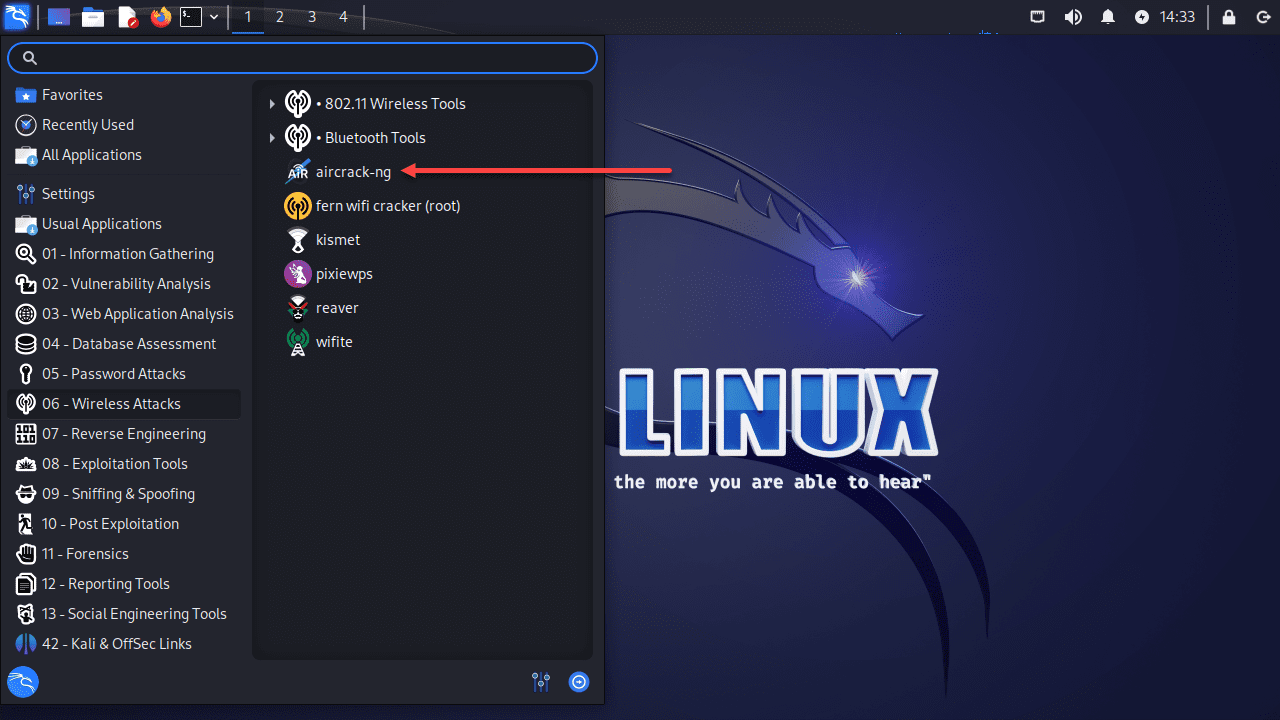Click the Kali dragon menu launcher in the top panel
The image size is (1280, 720).
(x=17, y=17)
